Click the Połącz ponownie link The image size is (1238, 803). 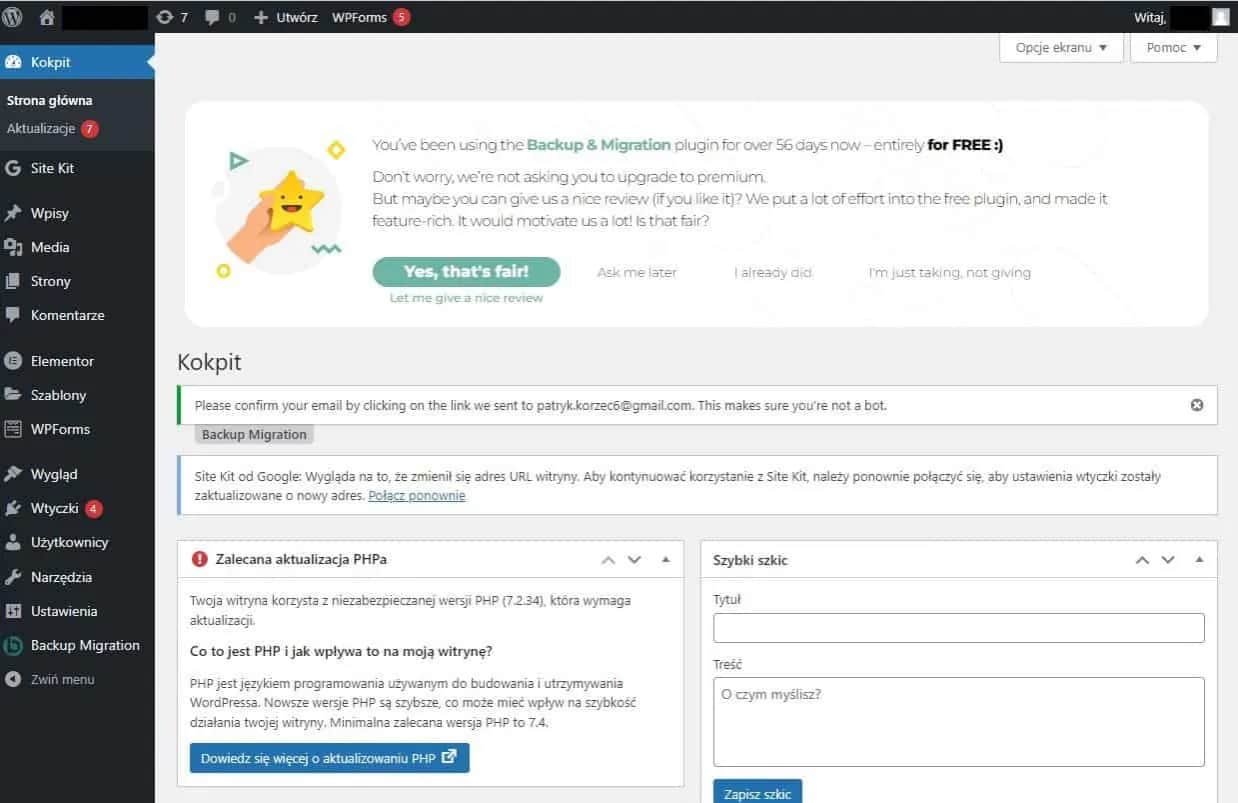tap(416, 495)
